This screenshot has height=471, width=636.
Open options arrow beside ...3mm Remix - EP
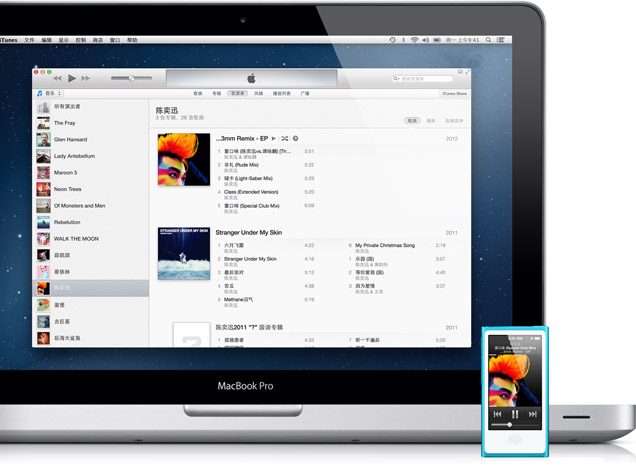pyautogui.click(x=296, y=139)
